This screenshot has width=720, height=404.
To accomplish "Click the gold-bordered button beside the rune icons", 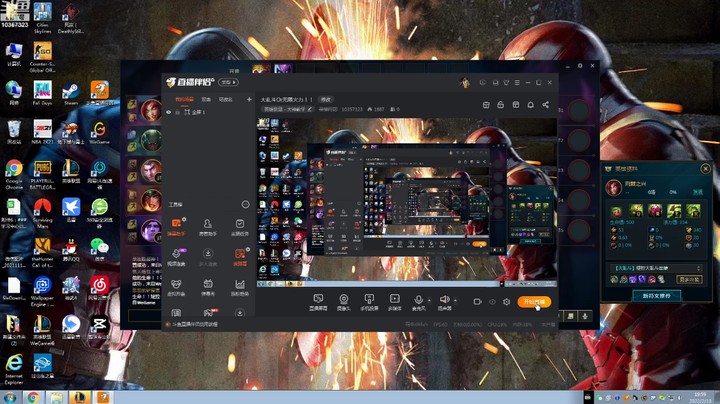I will (689, 279).
